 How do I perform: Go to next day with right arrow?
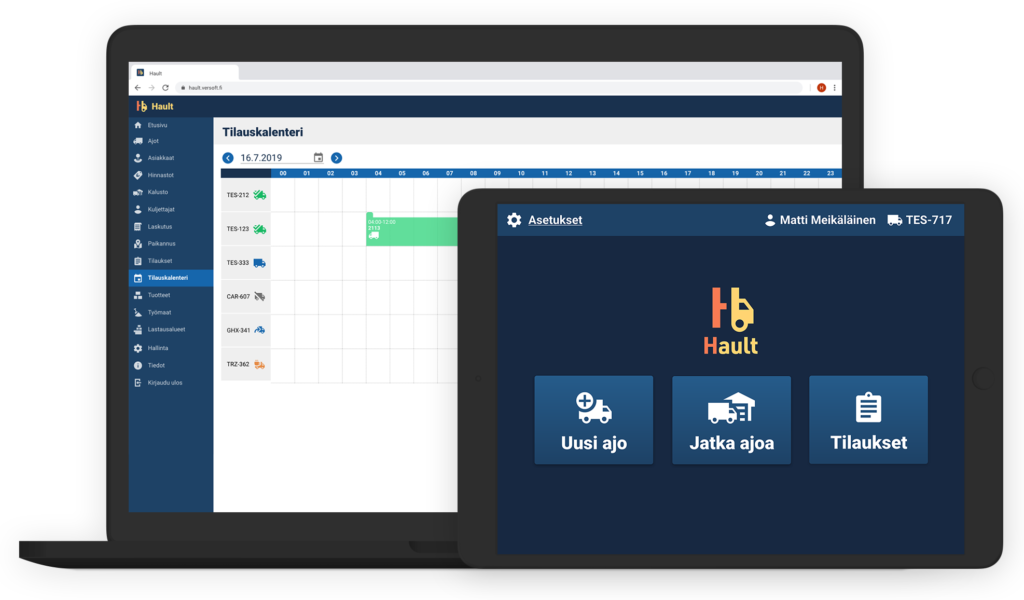336,158
